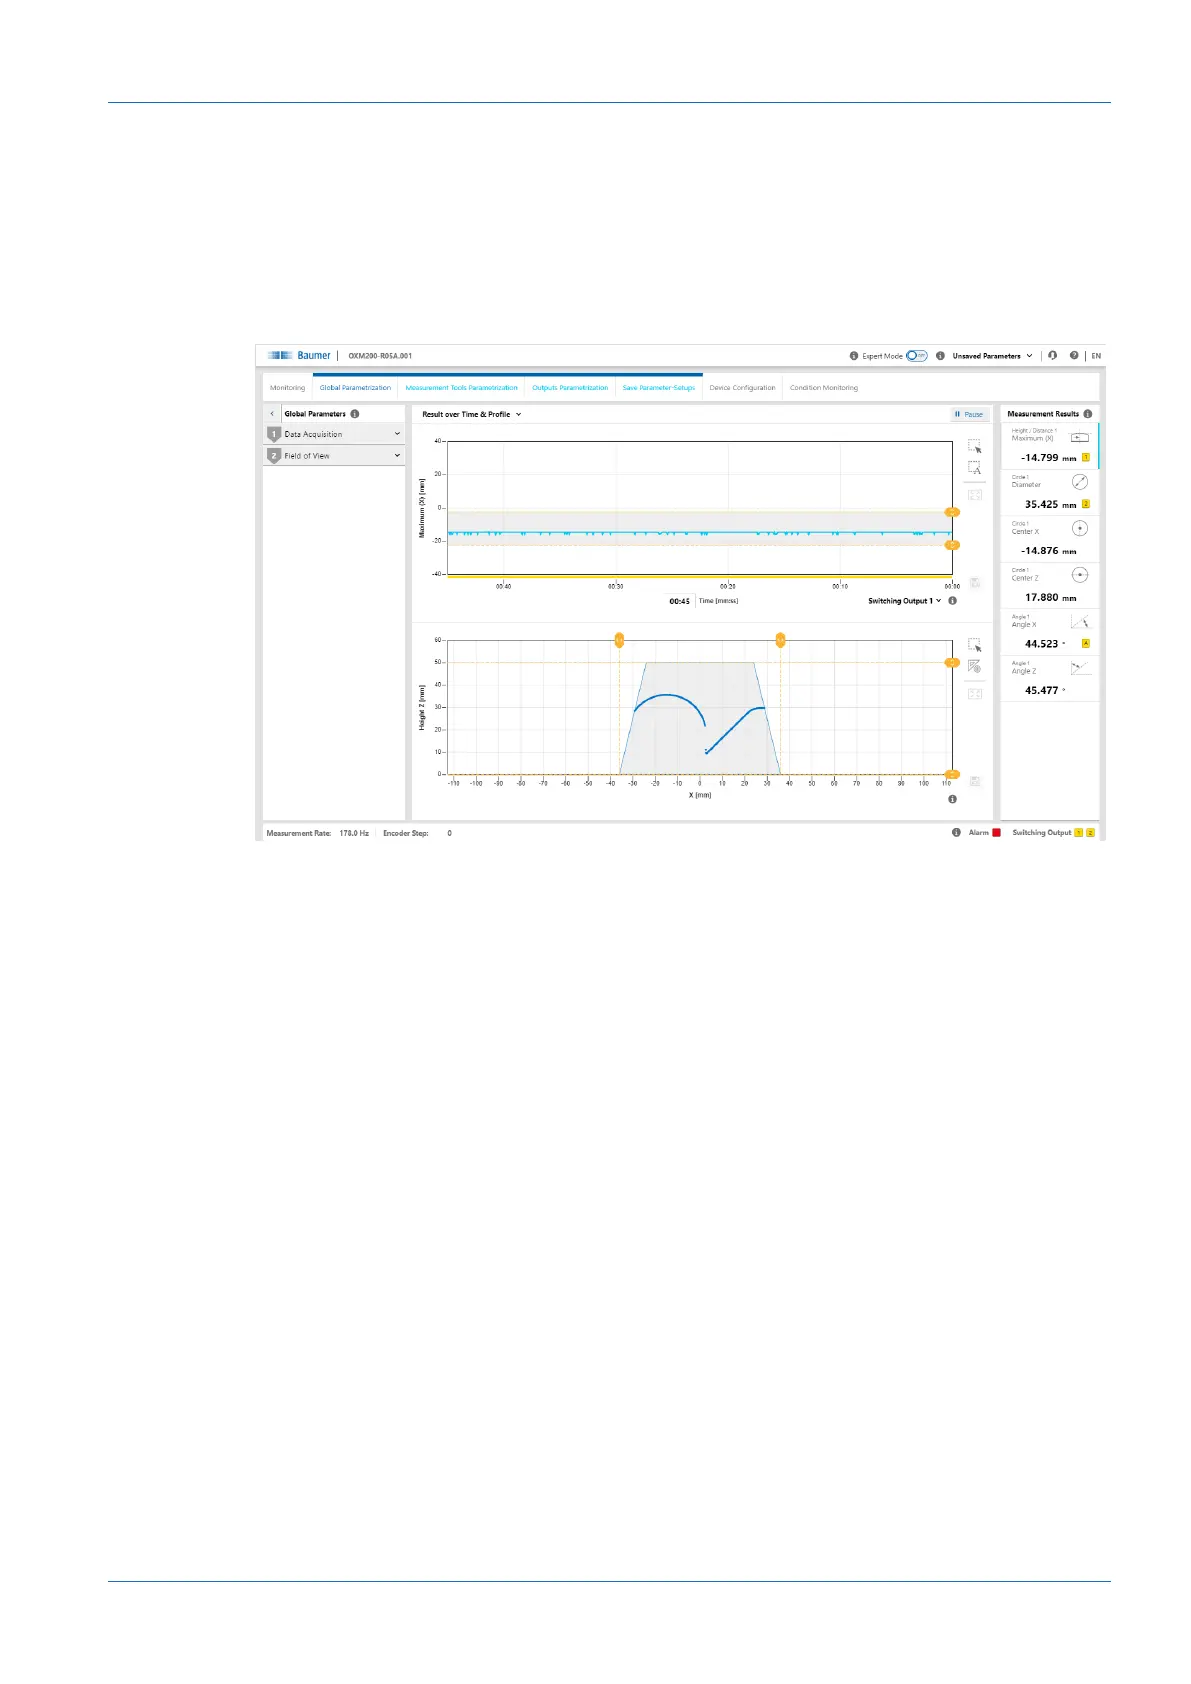Click the 00:45 time span field
This screenshot has height=1684, width=1191.
[680, 601]
